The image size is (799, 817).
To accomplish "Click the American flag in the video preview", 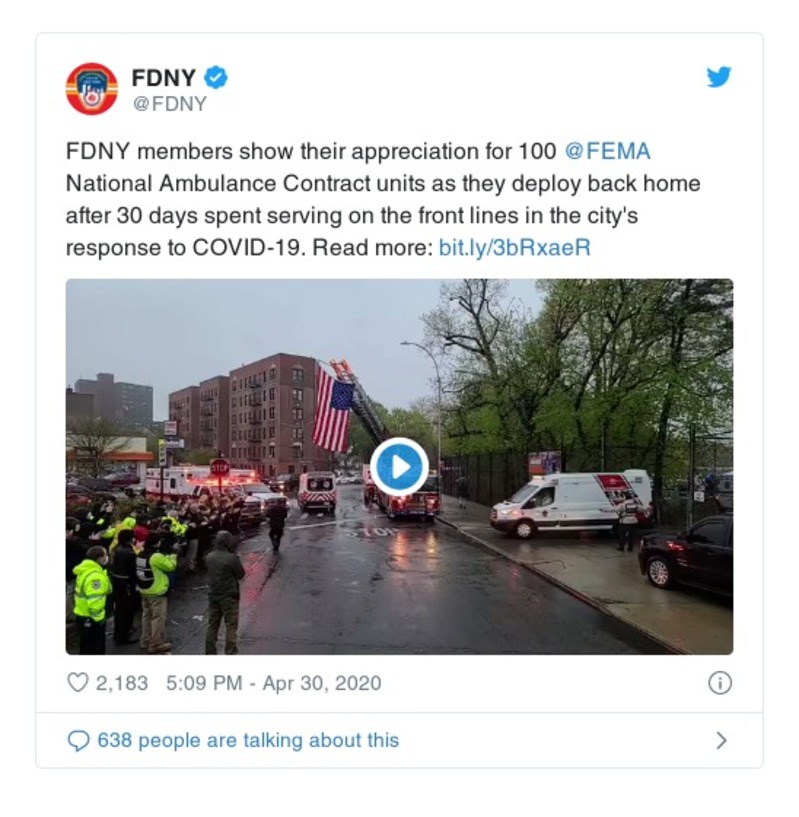I will (333, 407).
